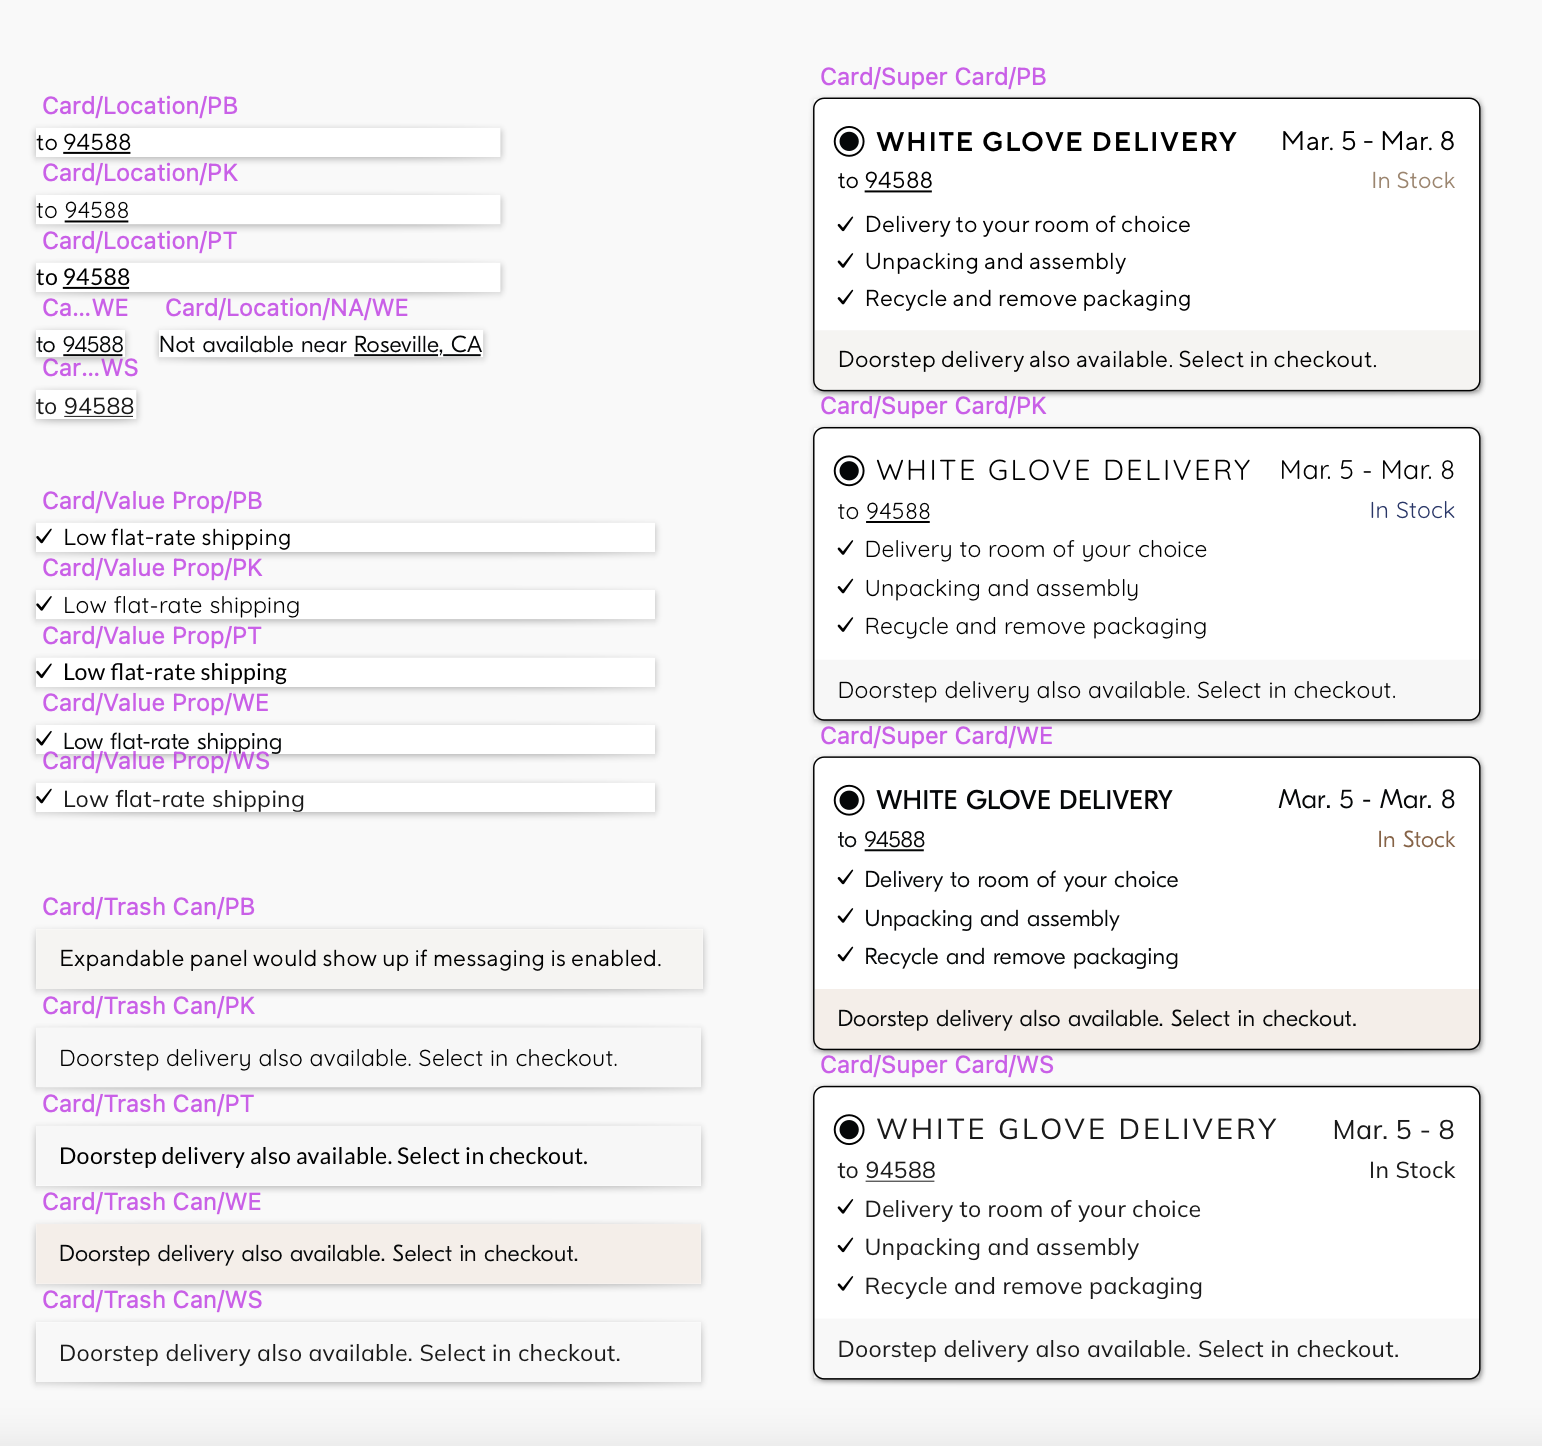Click 'Mar. 5 - Mar. 8' date in Super Card/PB
The image size is (1542, 1446).
click(1368, 141)
